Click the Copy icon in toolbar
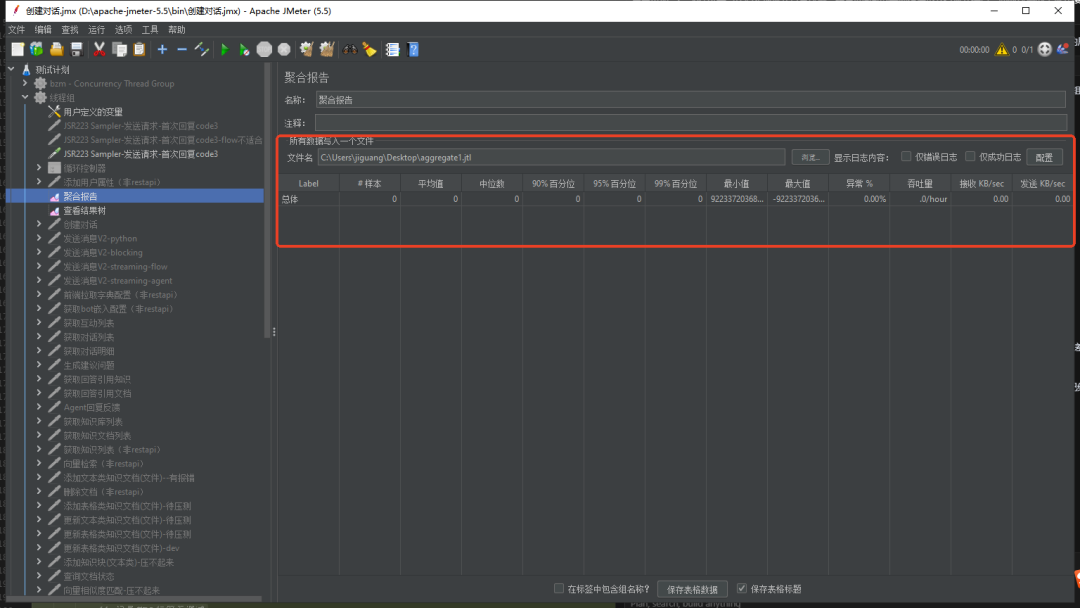 pyautogui.click(x=119, y=49)
